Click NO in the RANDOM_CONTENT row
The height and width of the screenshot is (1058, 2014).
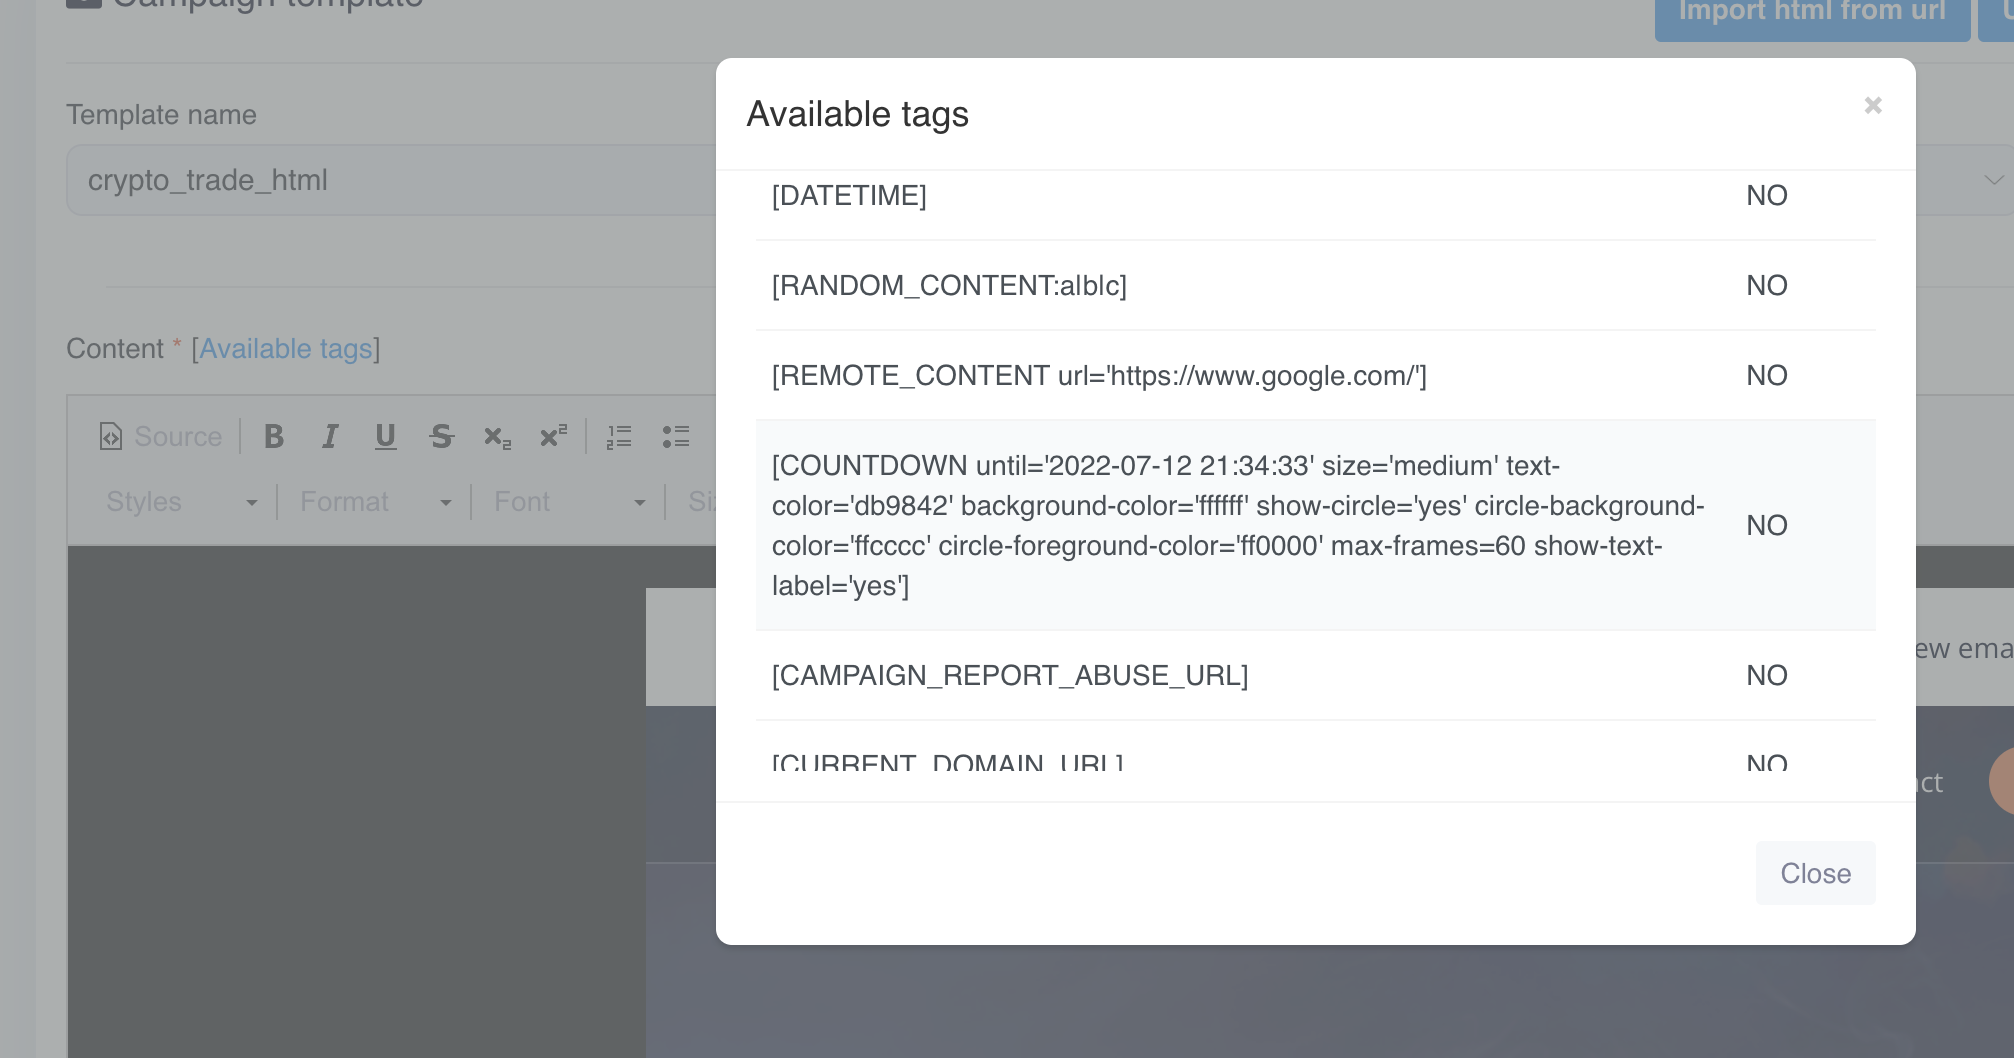coord(1766,285)
